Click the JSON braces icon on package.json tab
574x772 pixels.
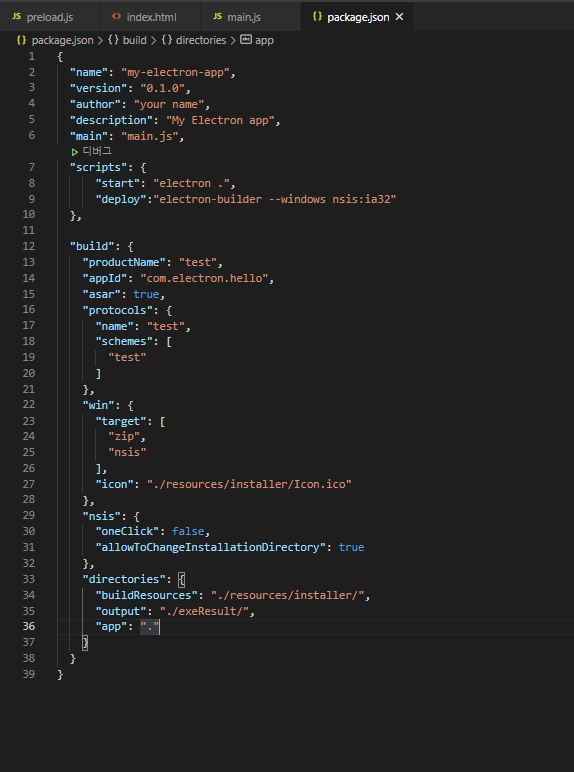318,17
